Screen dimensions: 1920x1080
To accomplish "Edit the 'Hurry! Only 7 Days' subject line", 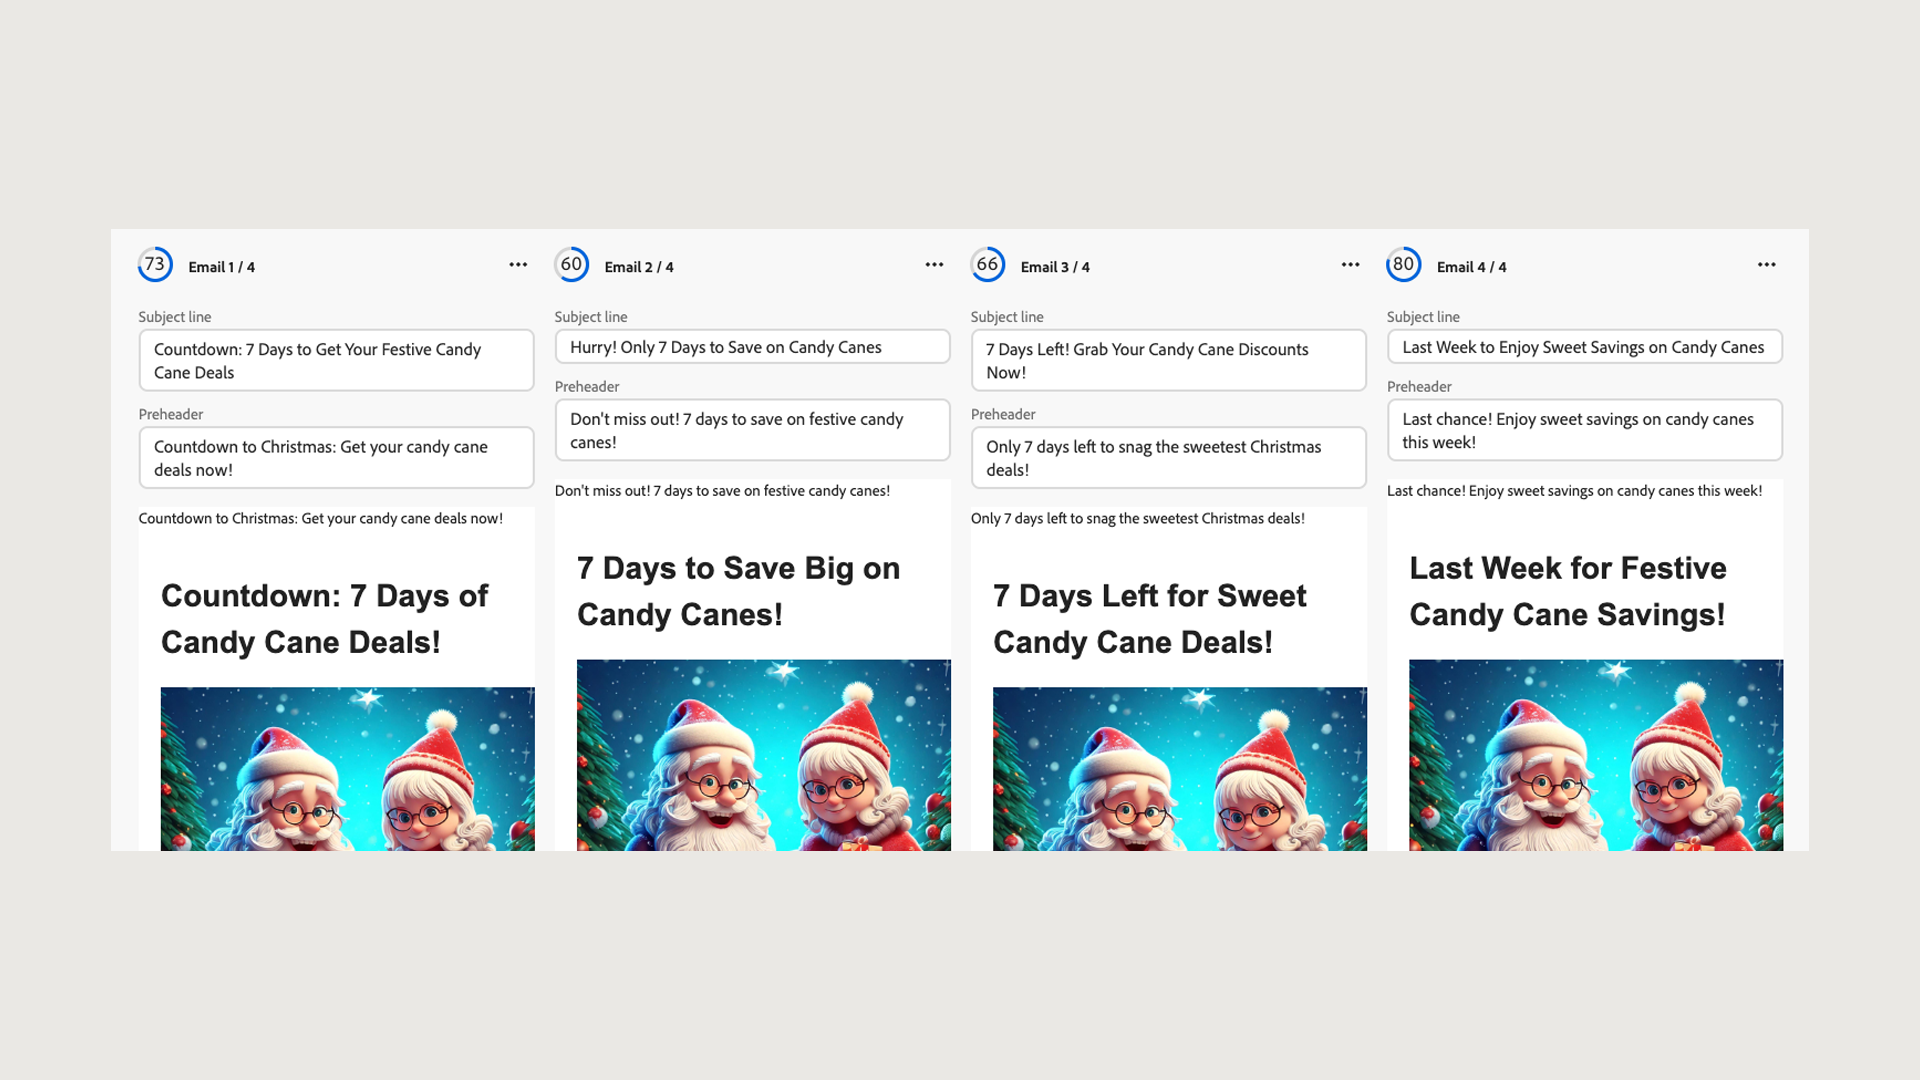I will point(752,347).
